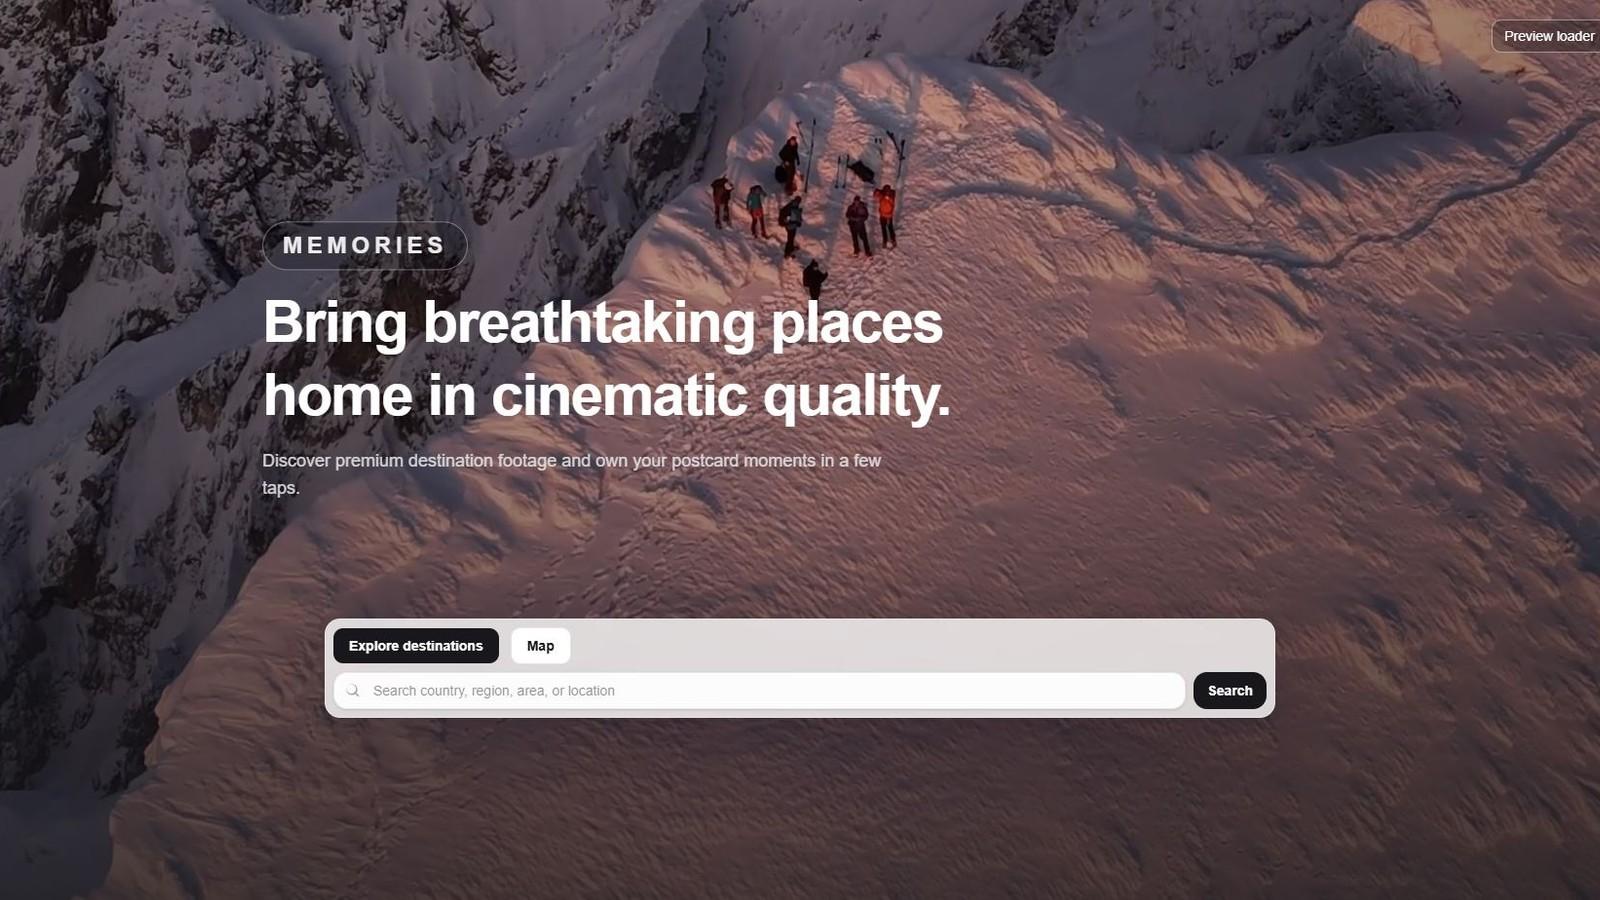Click the lone hiker below the group
Viewport: 1600px width, 900px height.
point(815,278)
